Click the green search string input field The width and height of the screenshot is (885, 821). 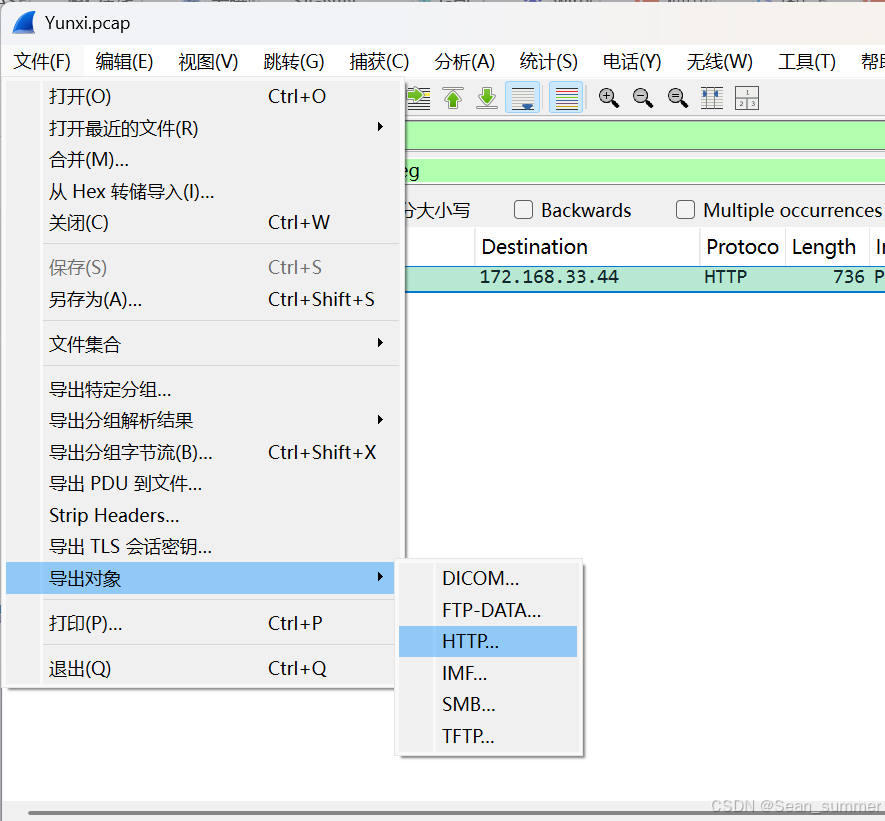645,171
